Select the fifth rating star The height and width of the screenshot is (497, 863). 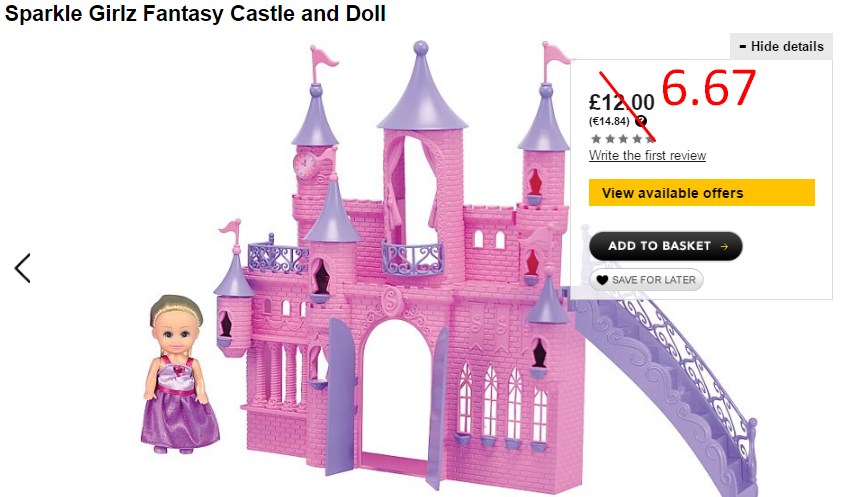[650, 139]
